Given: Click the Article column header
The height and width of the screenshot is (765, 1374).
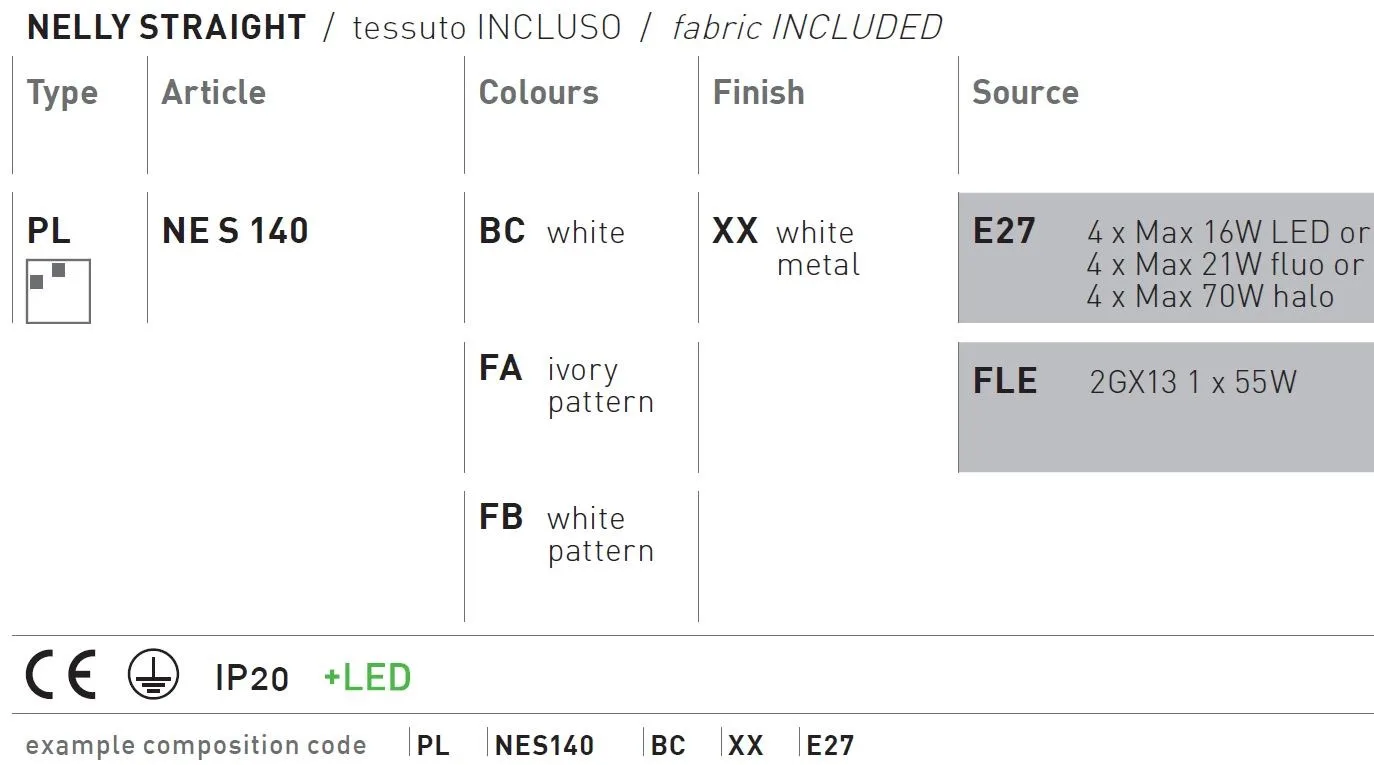Looking at the screenshot, I should pos(214,92).
